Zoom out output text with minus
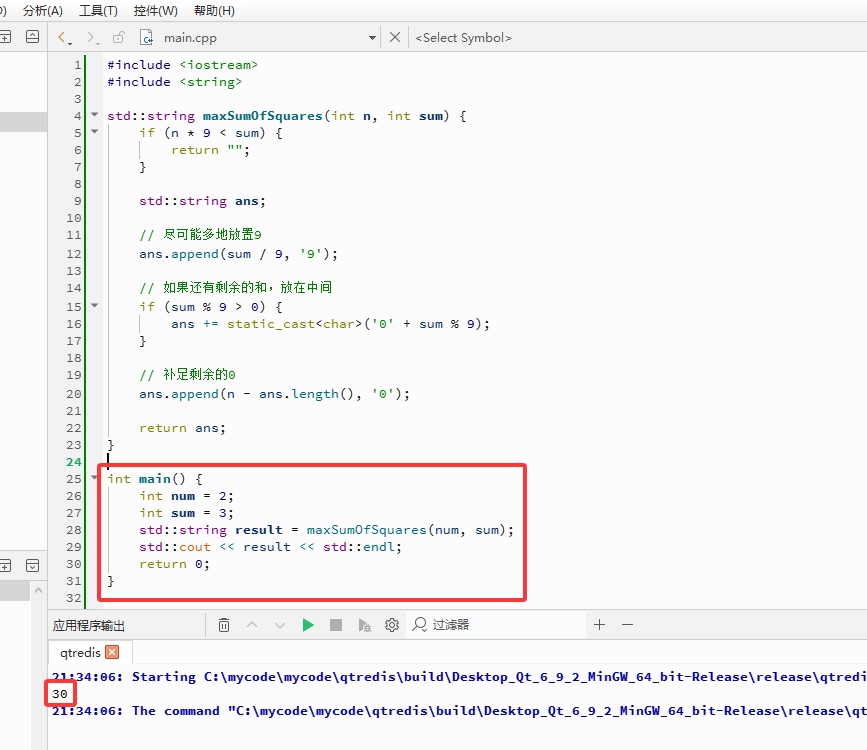 point(627,625)
